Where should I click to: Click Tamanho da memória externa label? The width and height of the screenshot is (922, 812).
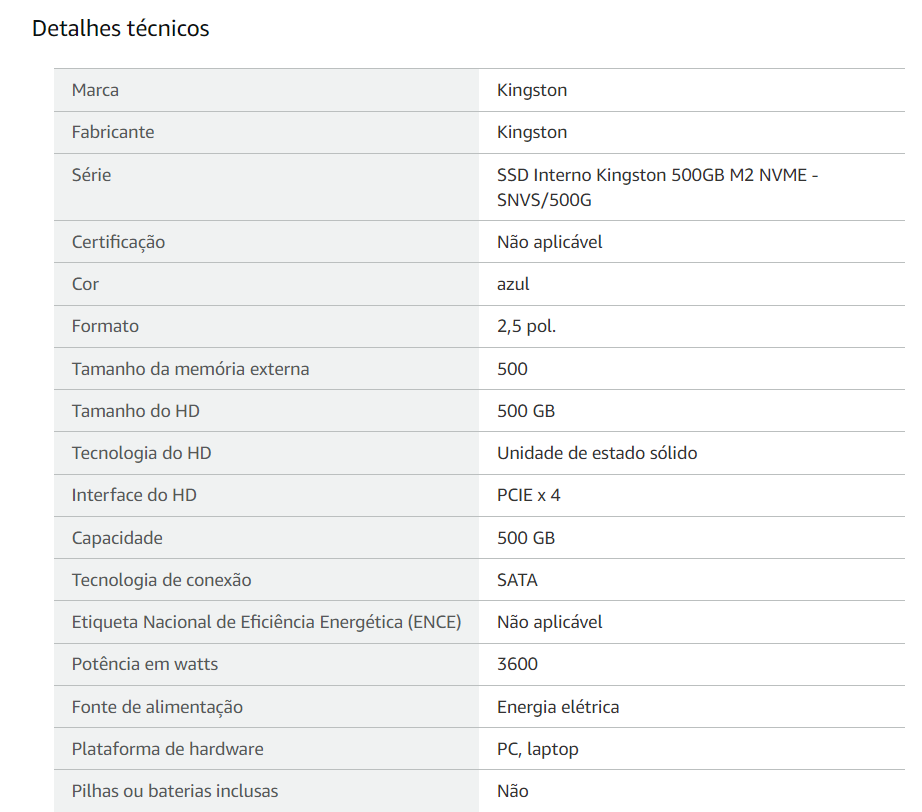tap(191, 369)
